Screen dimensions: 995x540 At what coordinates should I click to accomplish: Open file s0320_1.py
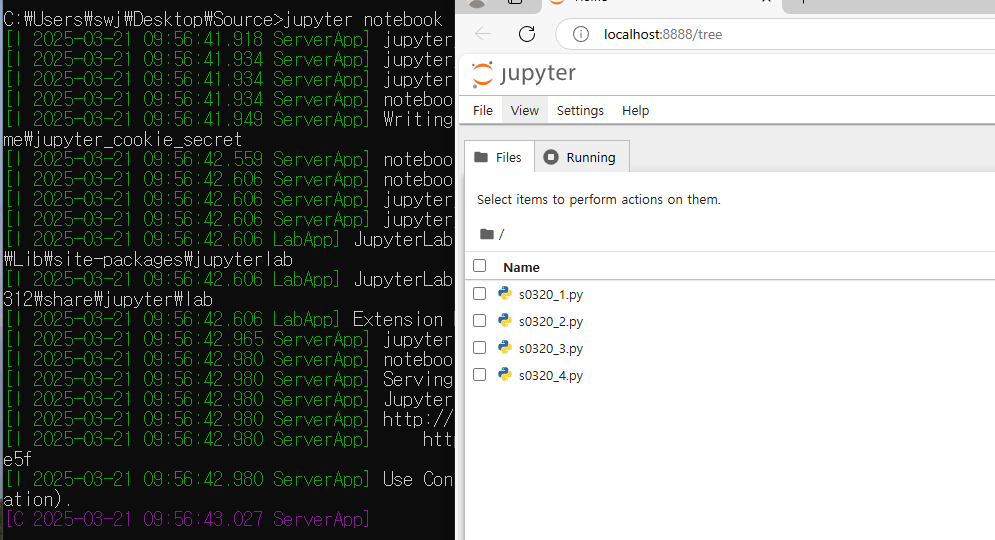(551, 294)
